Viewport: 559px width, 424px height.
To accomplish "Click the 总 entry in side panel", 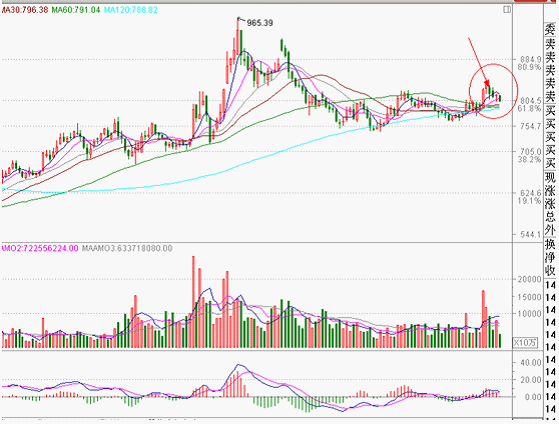I will [x=550, y=217].
